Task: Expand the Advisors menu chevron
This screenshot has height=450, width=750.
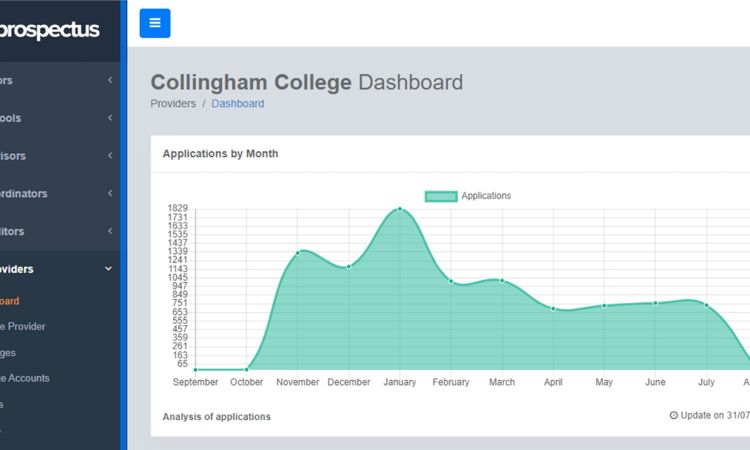Action: (x=109, y=156)
